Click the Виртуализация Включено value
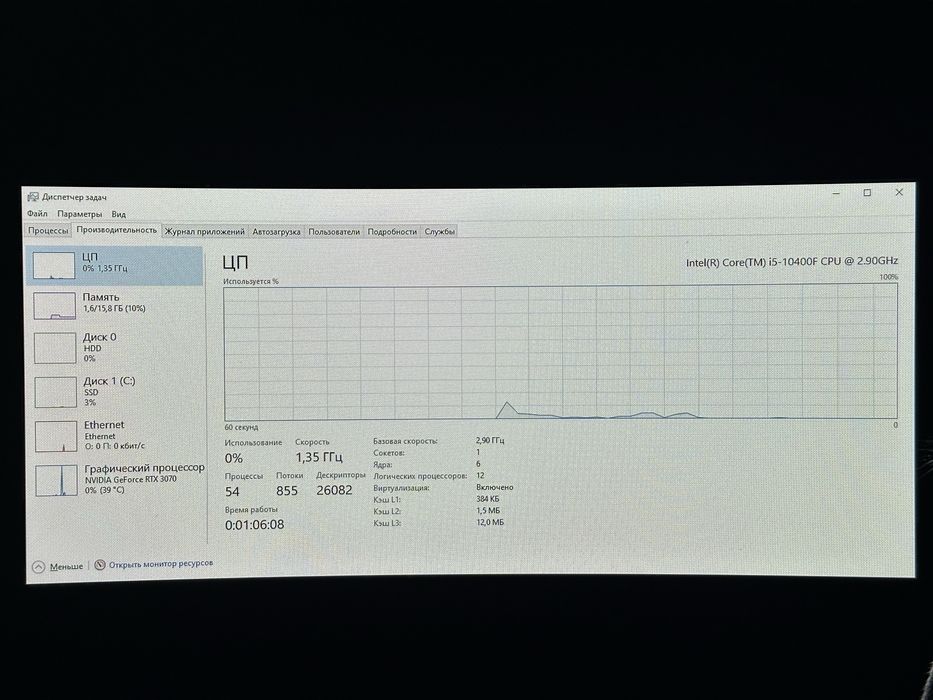This screenshot has width=933, height=700. click(x=494, y=487)
